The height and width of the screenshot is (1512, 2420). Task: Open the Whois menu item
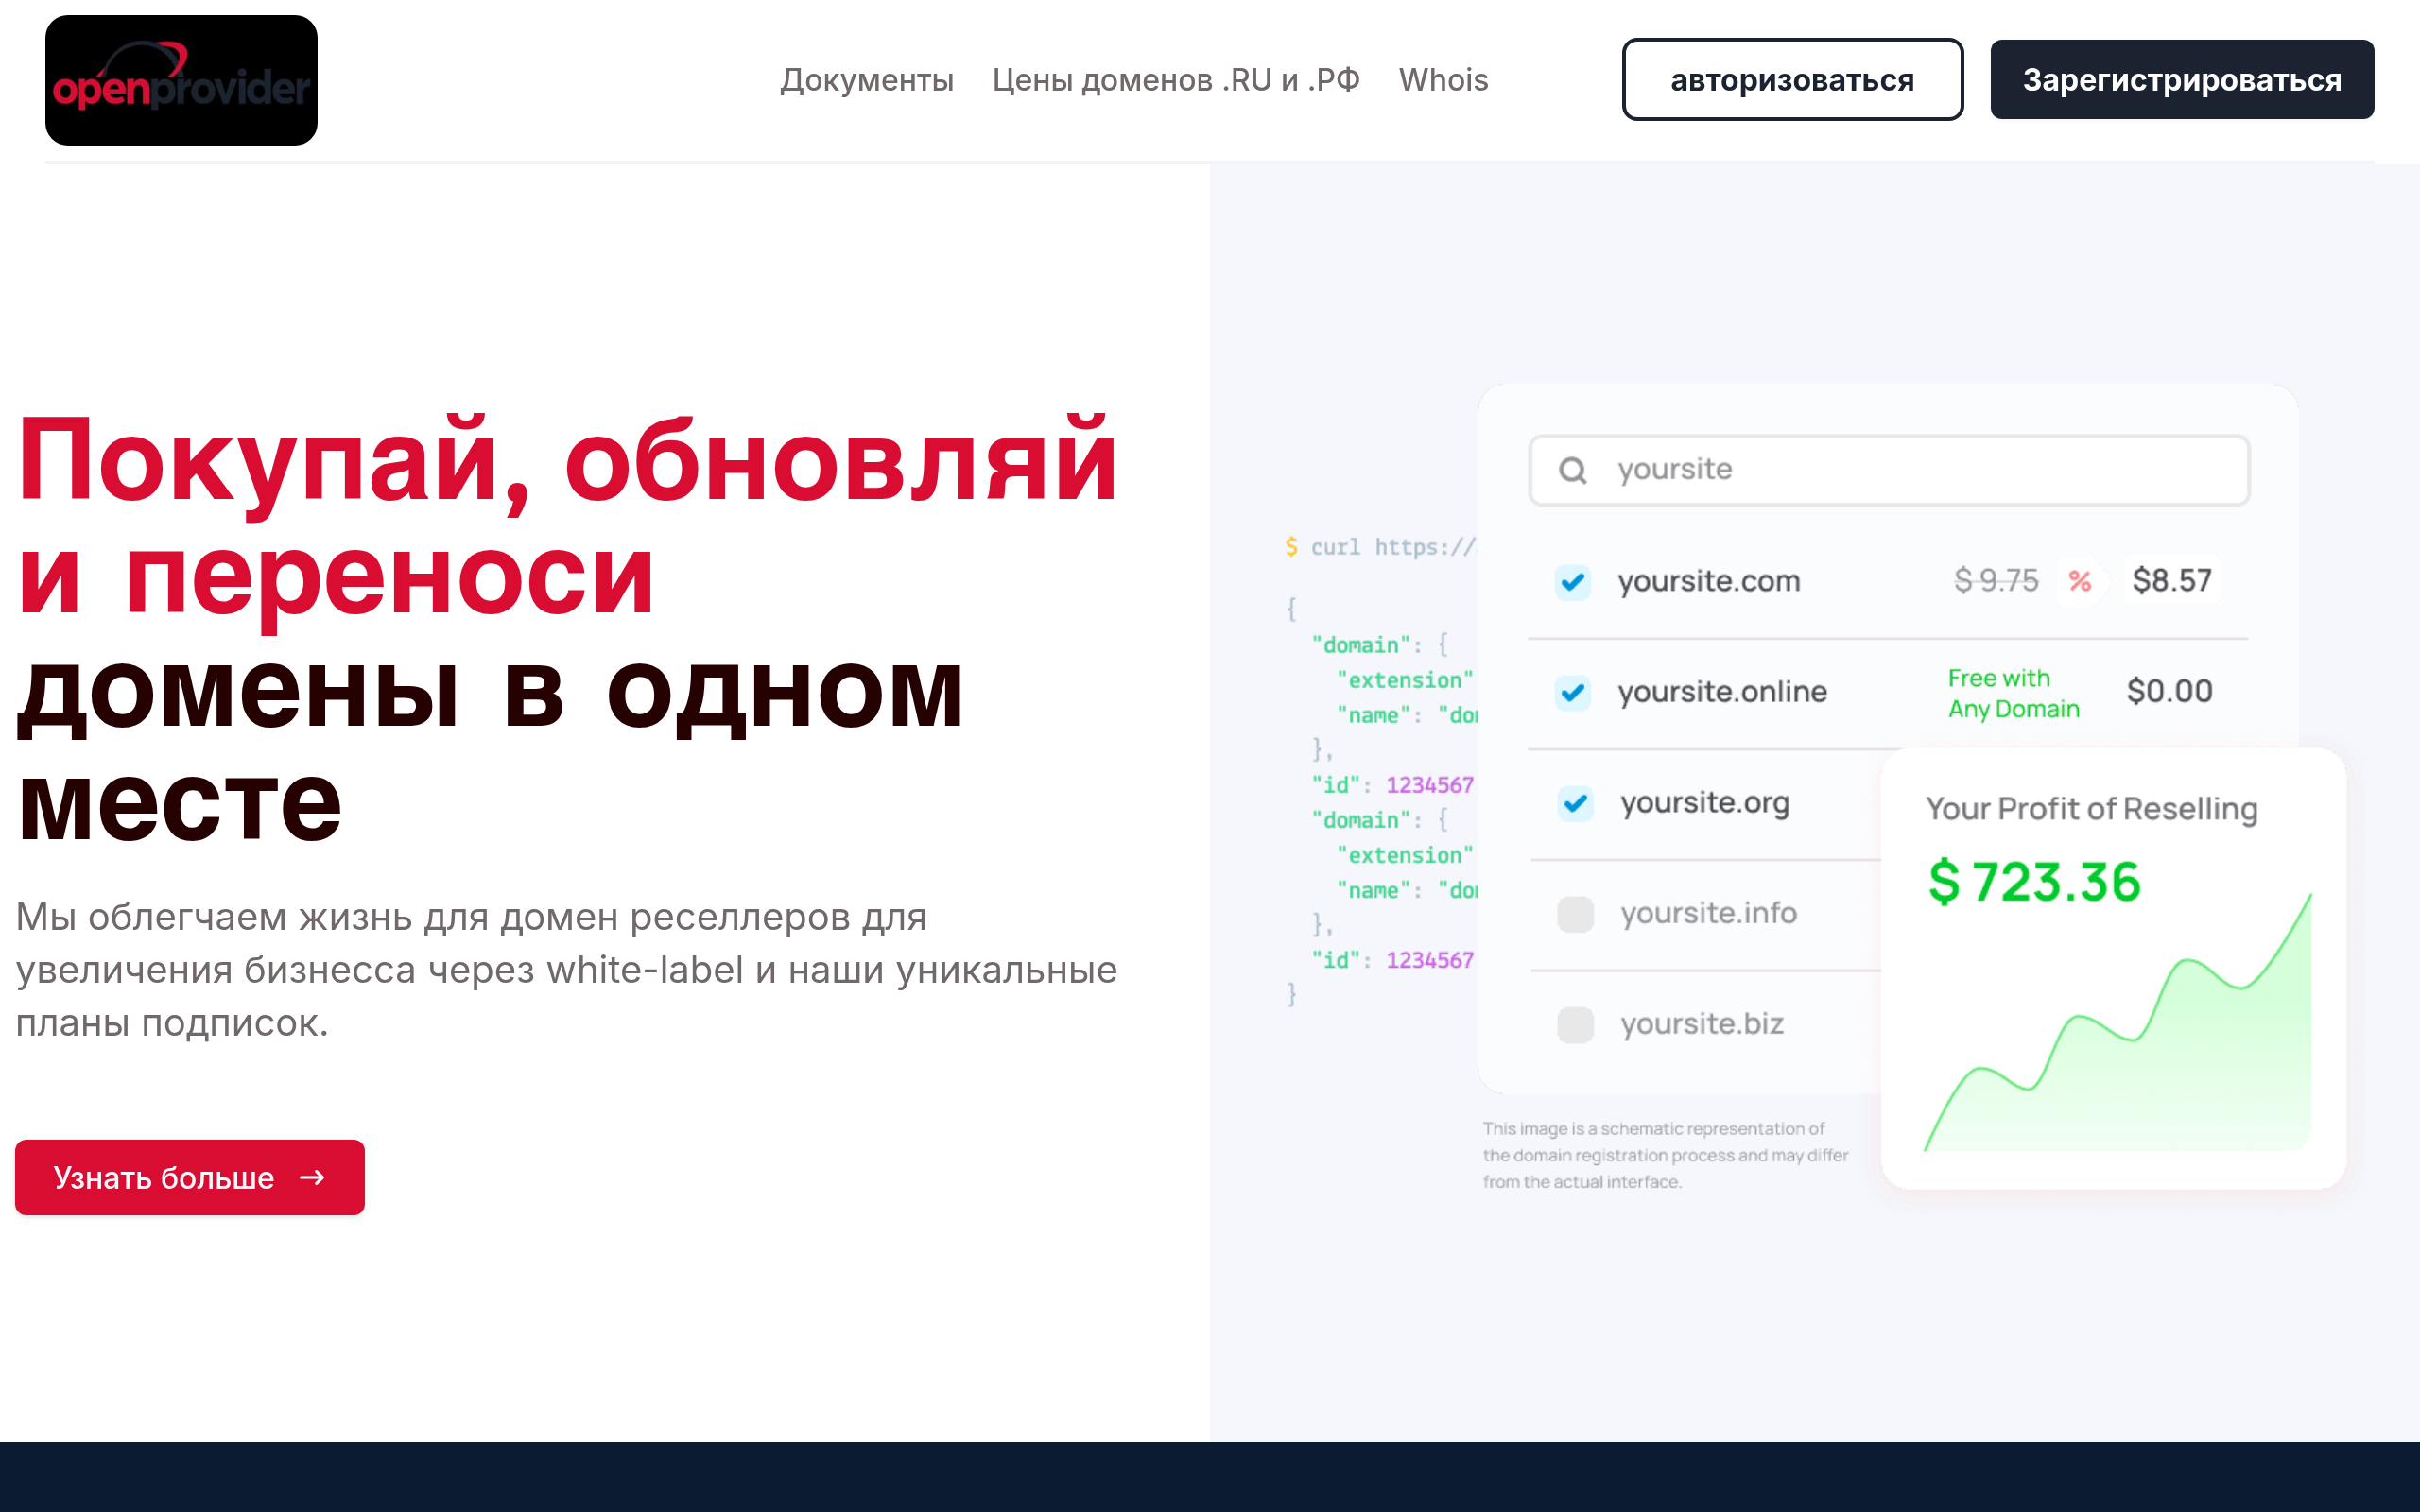click(x=1443, y=80)
